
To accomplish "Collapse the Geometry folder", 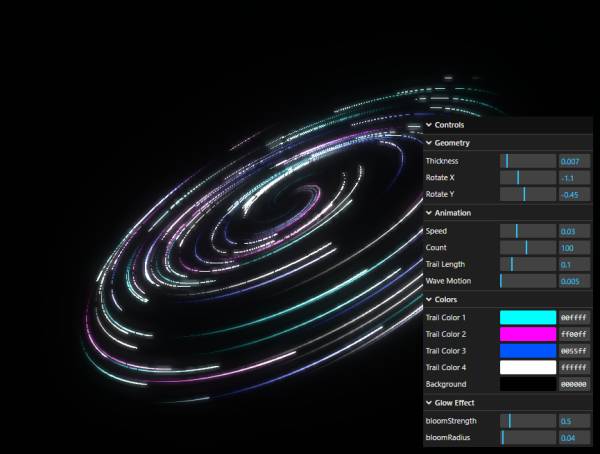I will click(x=452, y=143).
